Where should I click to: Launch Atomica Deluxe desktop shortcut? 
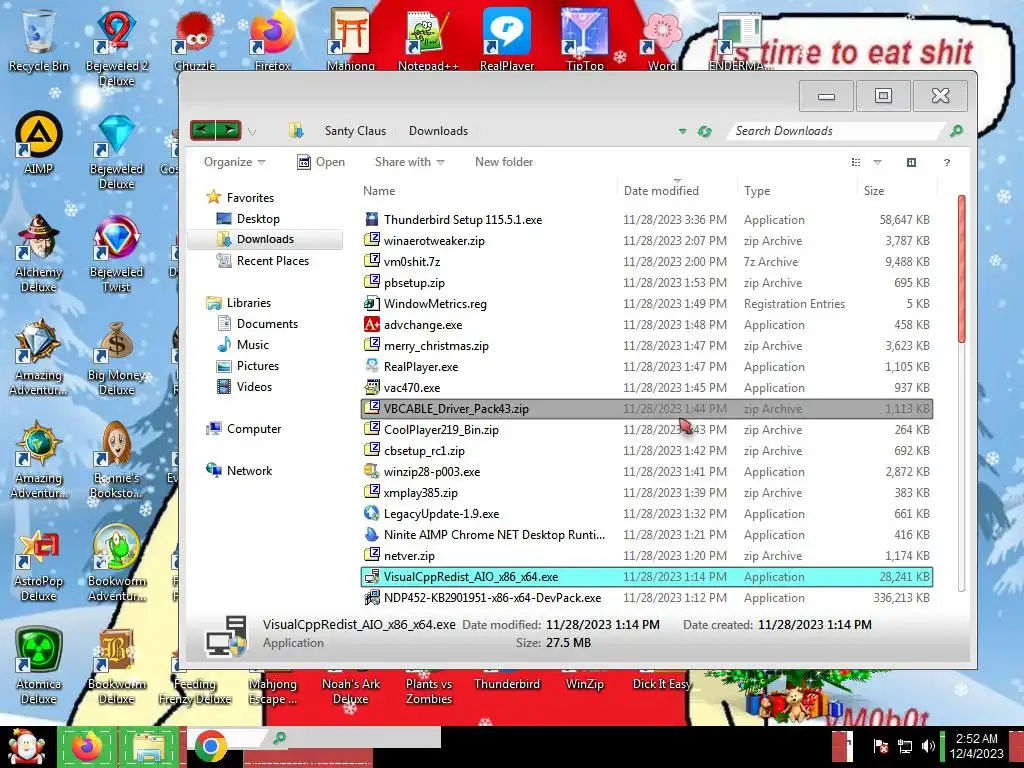pyautogui.click(x=39, y=666)
